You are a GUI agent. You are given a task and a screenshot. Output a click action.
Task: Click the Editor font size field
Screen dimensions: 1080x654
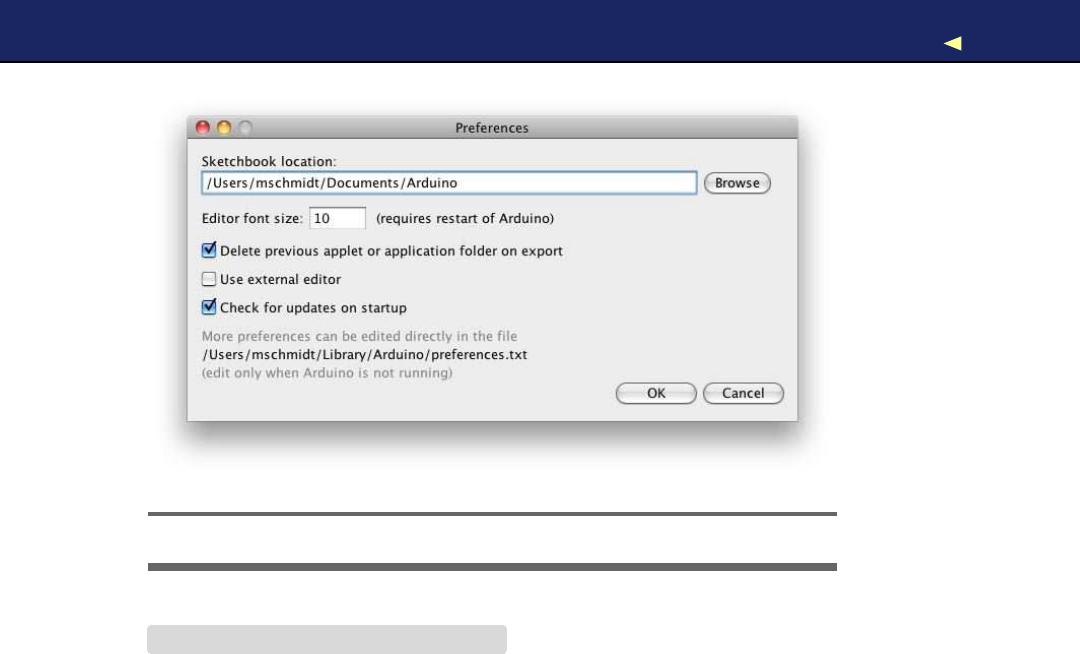click(338, 218)
